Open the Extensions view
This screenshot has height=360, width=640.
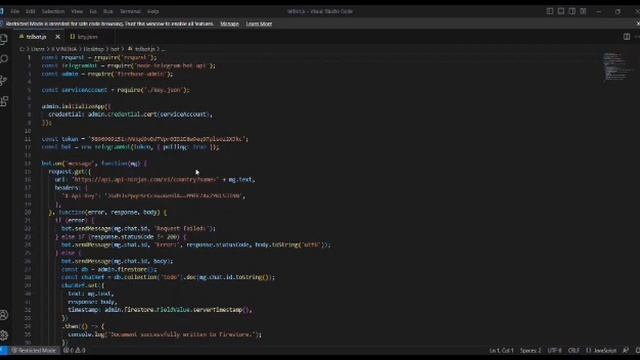(4, 101)
